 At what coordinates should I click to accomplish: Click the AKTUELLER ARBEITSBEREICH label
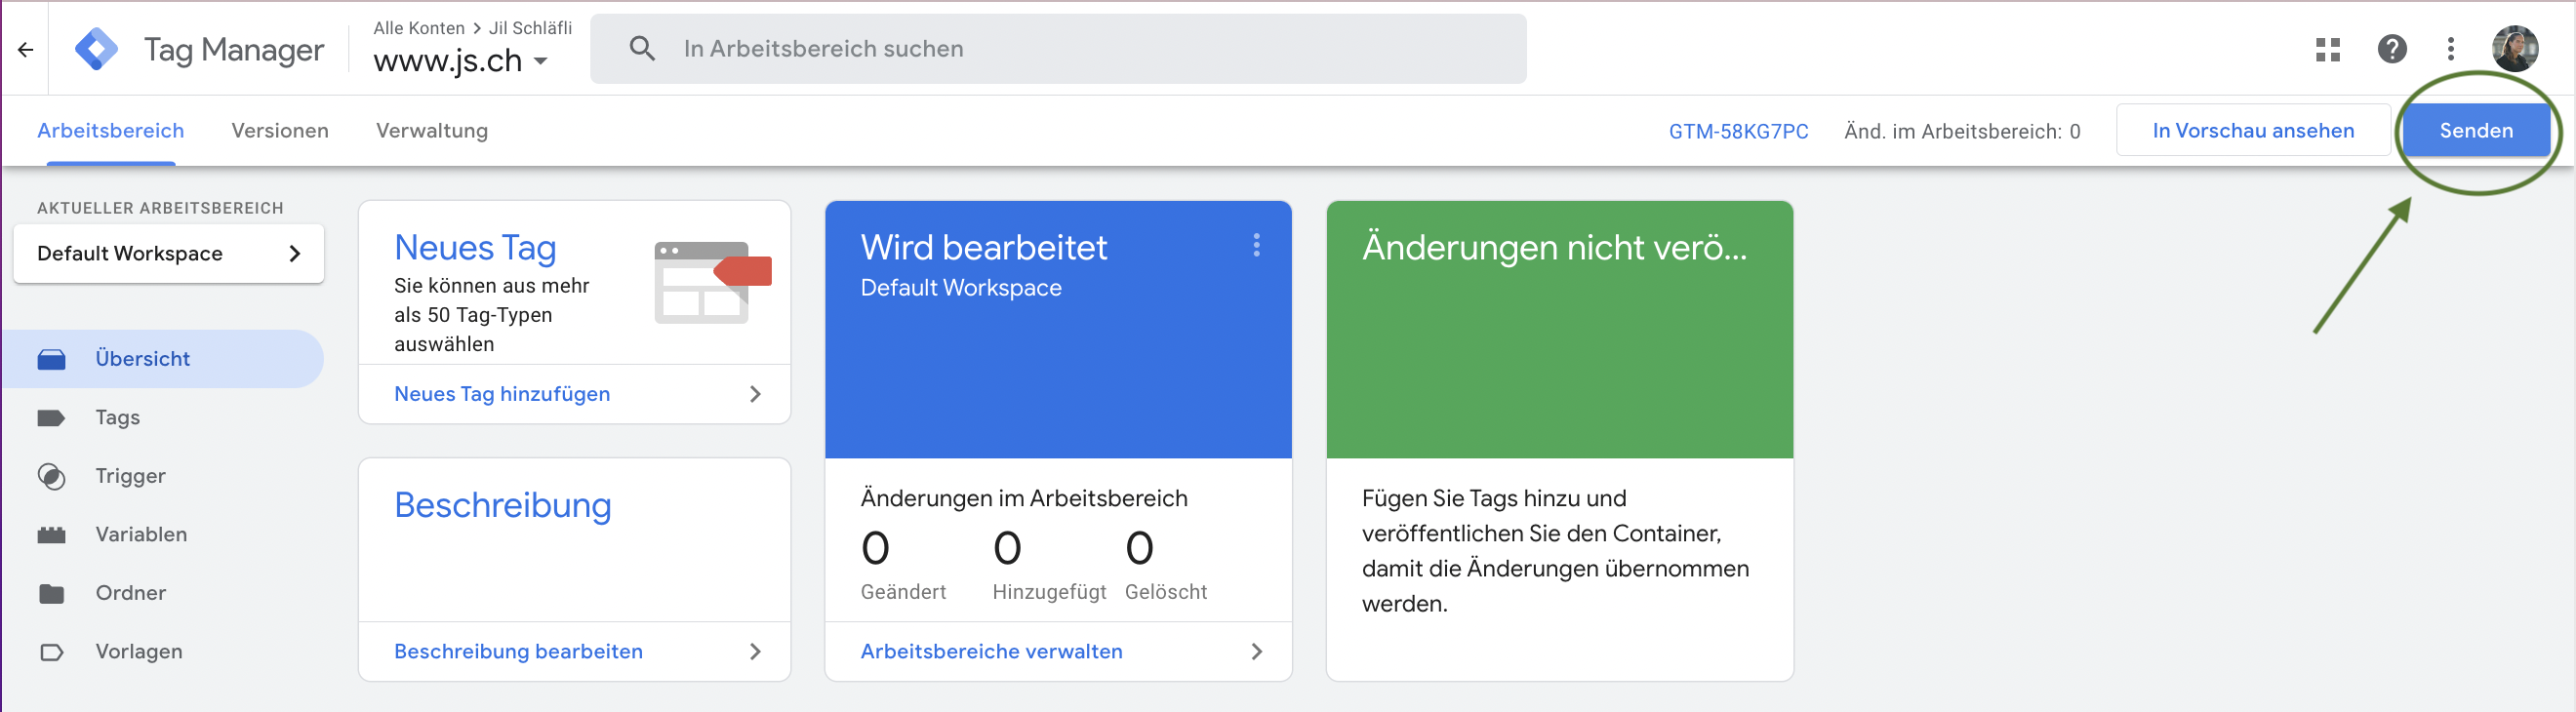click(160, 208)
